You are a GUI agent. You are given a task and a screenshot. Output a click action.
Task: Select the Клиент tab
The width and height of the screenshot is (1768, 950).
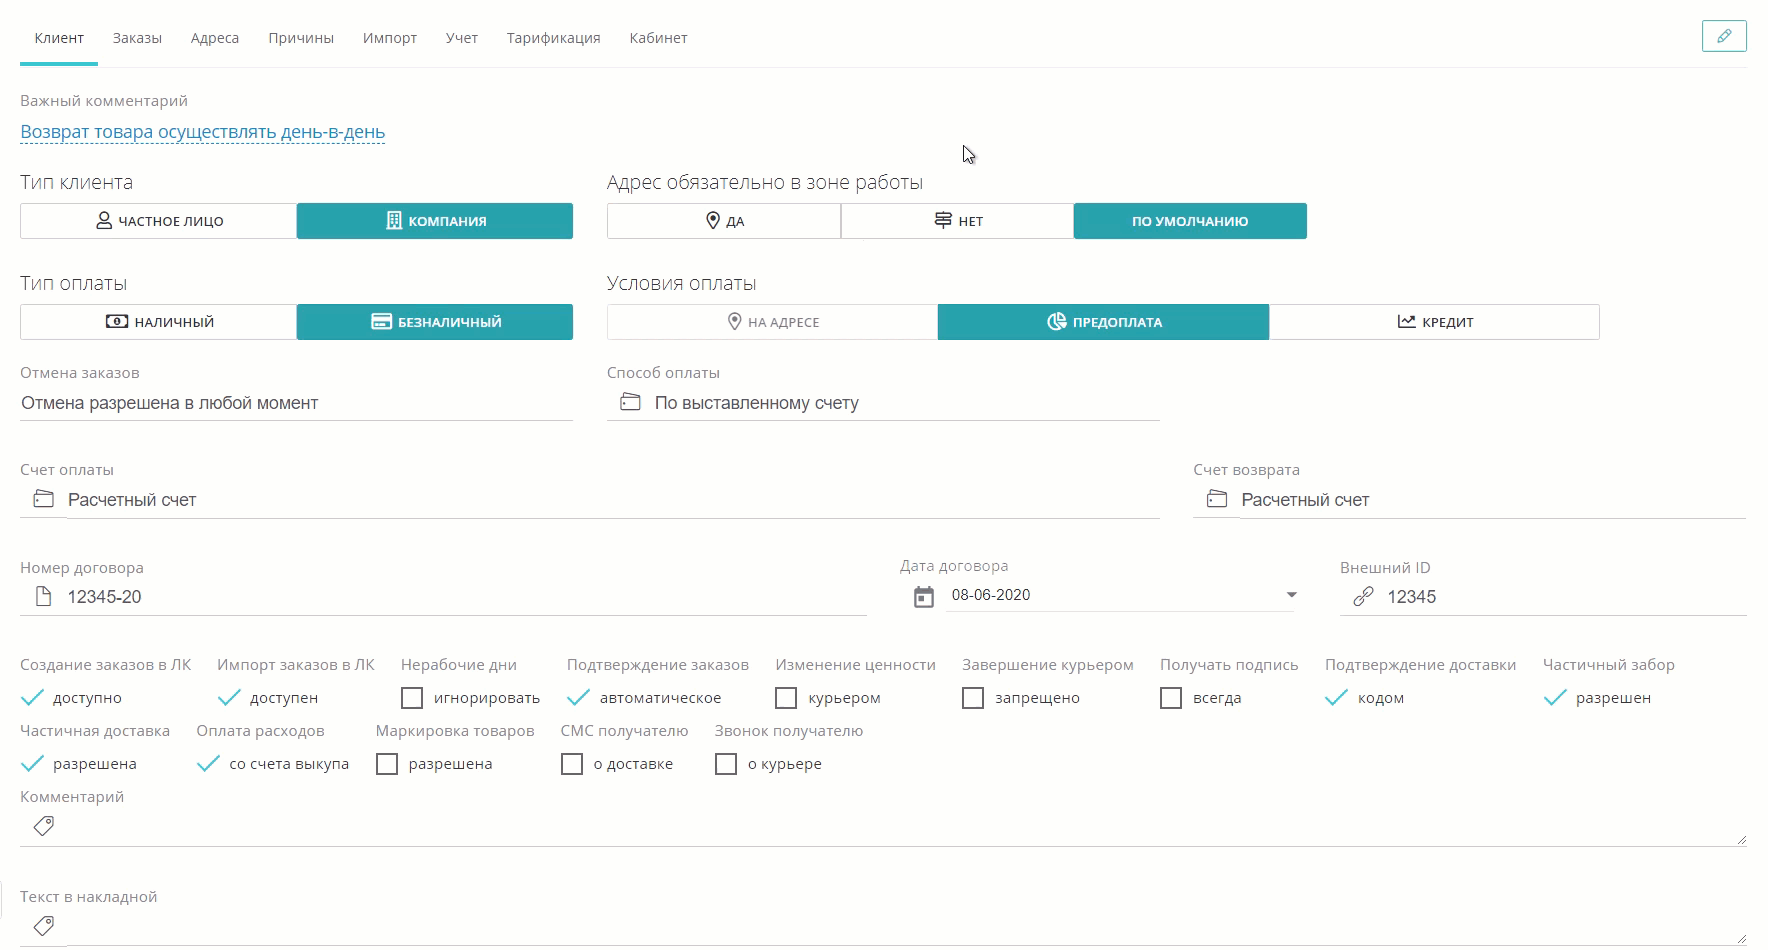pos(59,38)
